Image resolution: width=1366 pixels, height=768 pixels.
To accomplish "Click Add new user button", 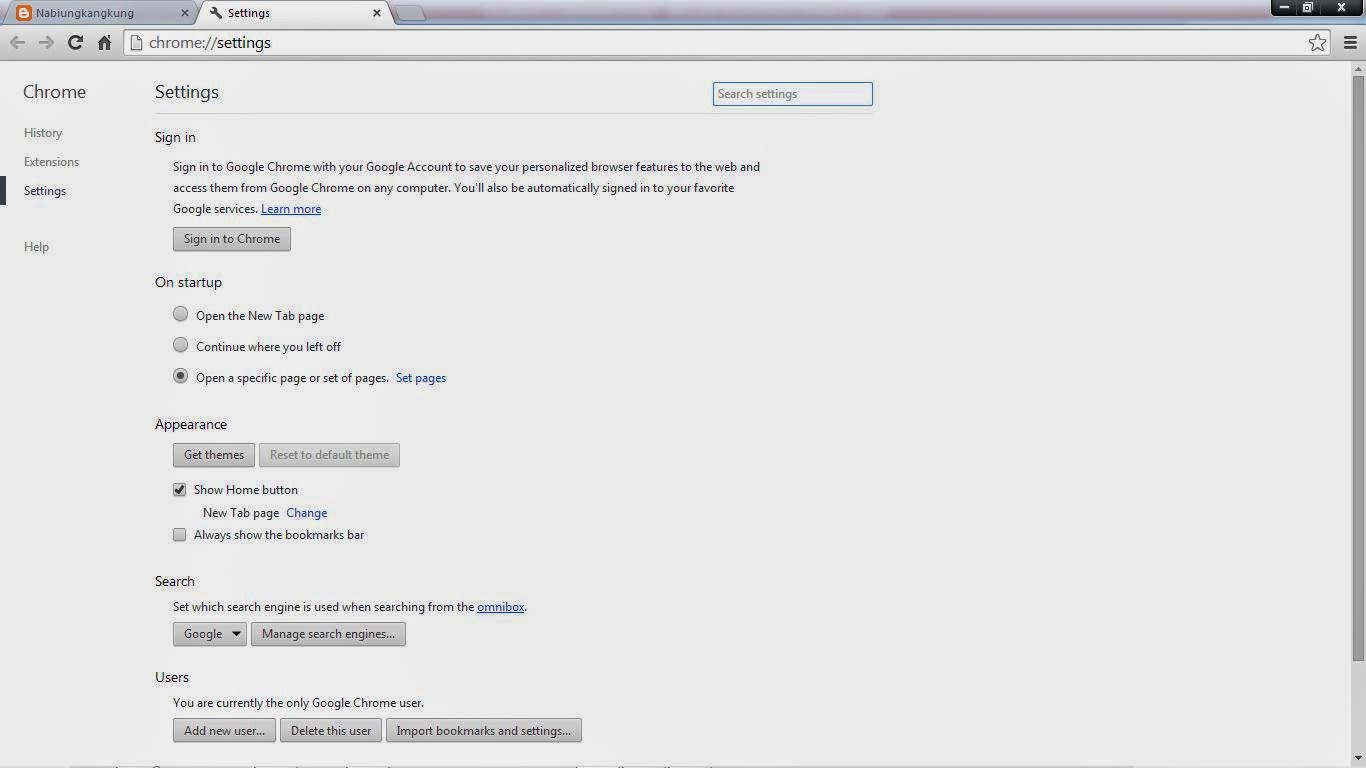I will pyautogui.click(x=224, y=731).
